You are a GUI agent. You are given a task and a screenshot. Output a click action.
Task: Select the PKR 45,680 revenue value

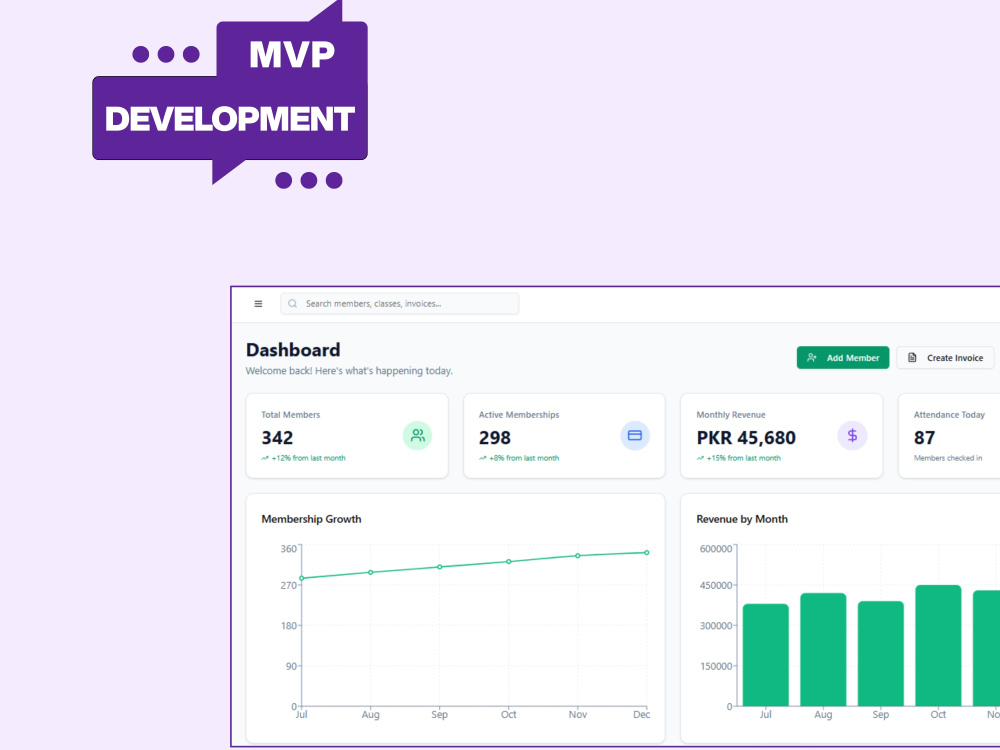(746, 438)
